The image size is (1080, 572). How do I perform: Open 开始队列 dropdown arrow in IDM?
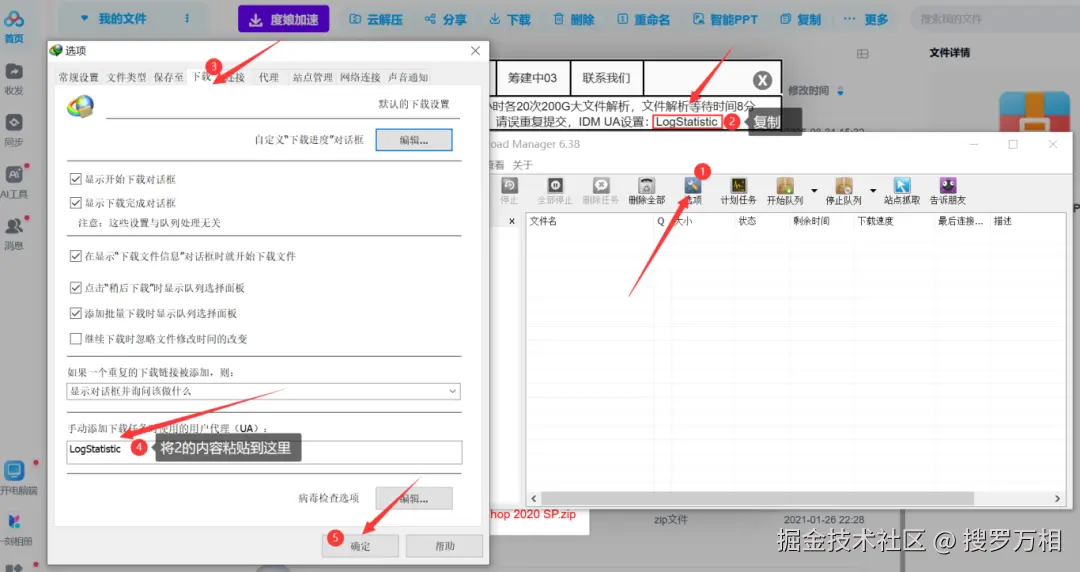click(814, 191)
